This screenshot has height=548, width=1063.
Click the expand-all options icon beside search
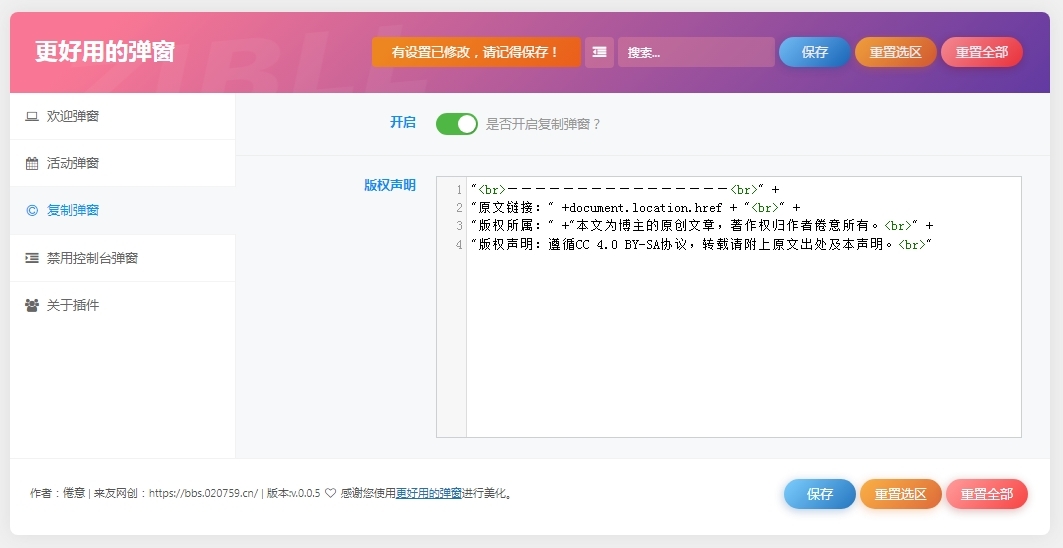click(599, 52)
